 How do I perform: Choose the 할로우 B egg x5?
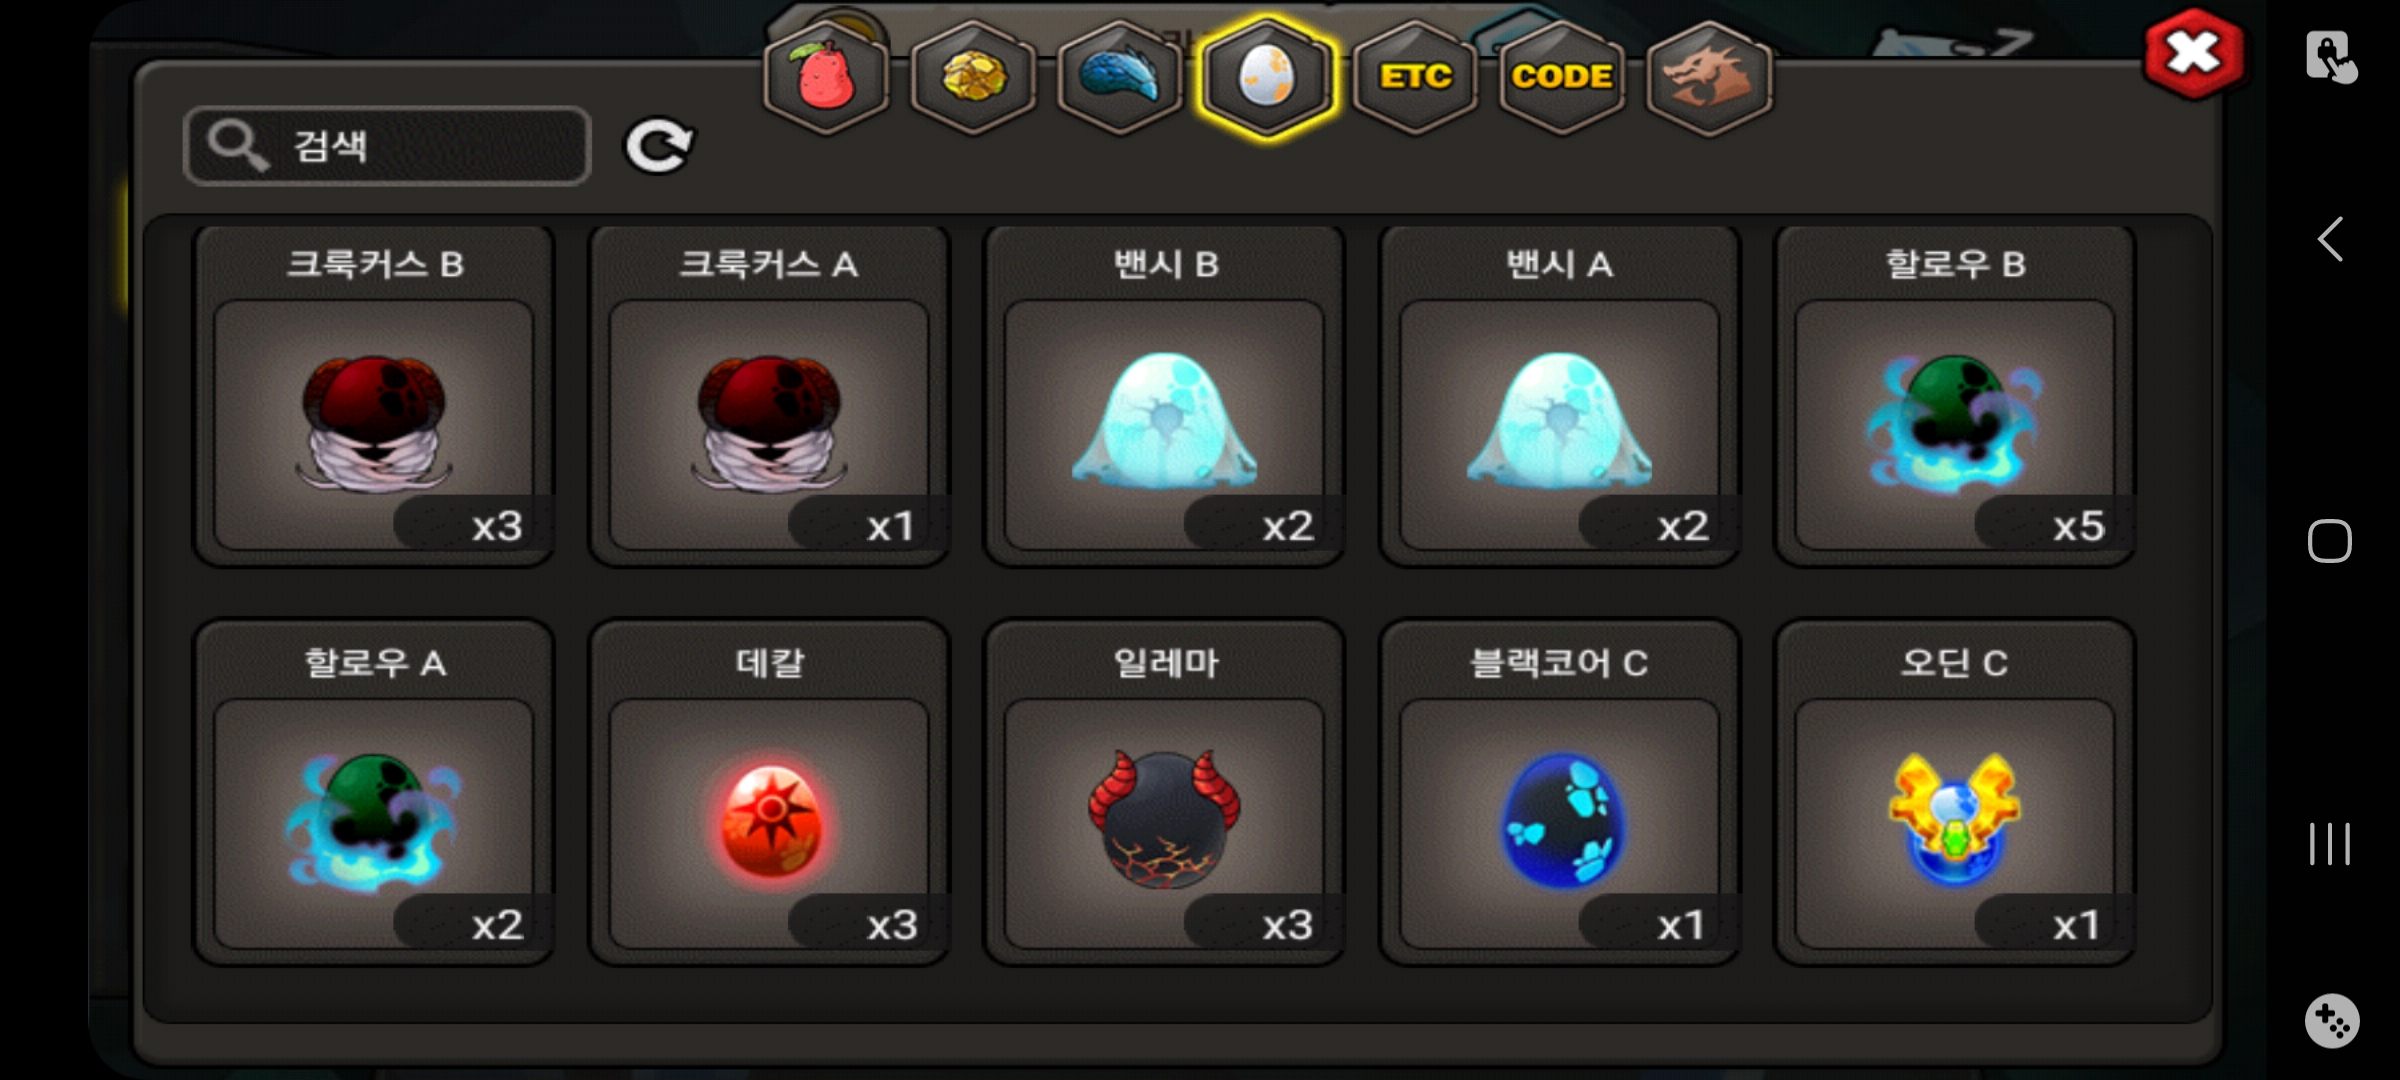pos(1955,396)
